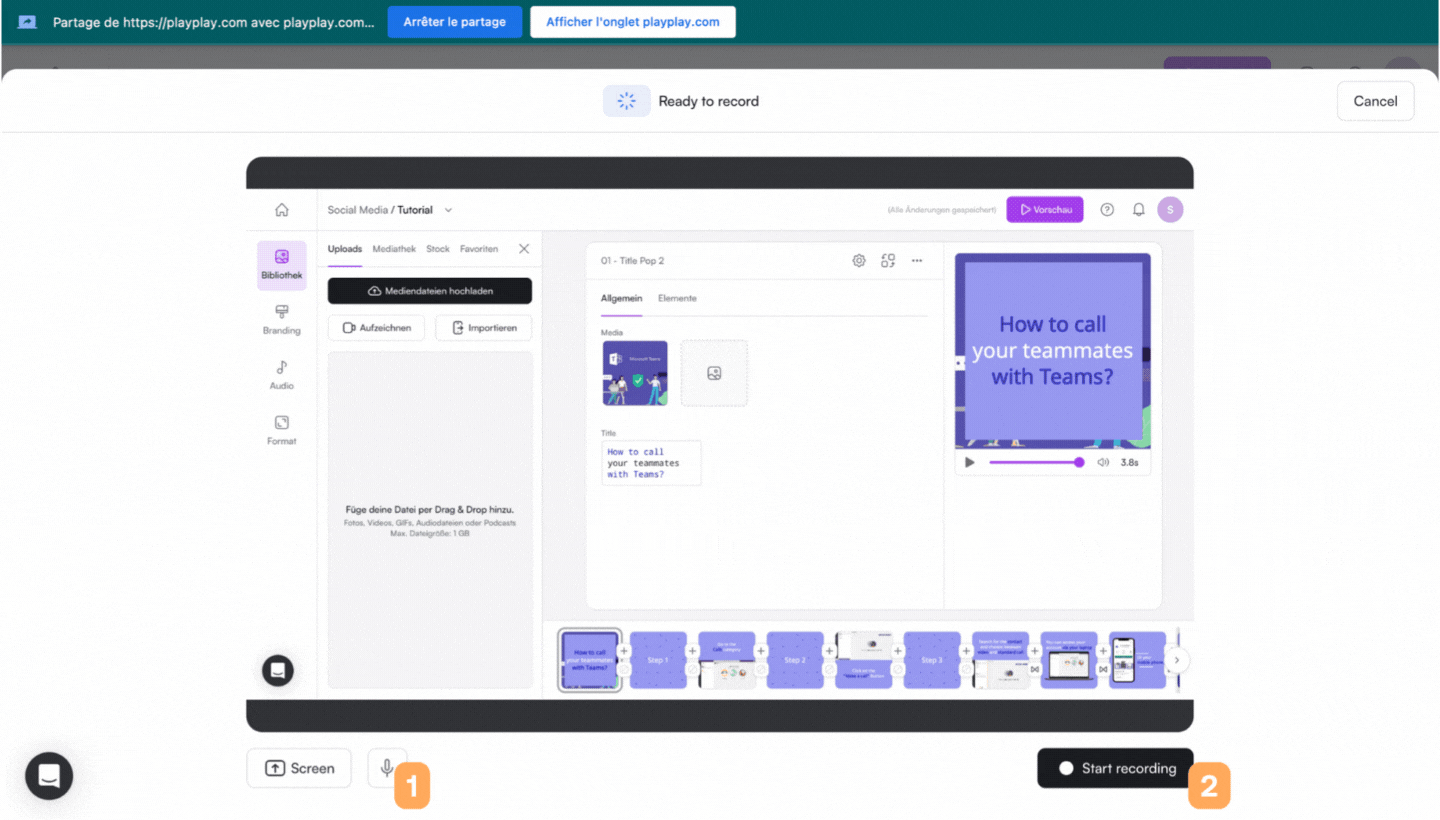Mute the preview volume icon

tap(1103, 462)
